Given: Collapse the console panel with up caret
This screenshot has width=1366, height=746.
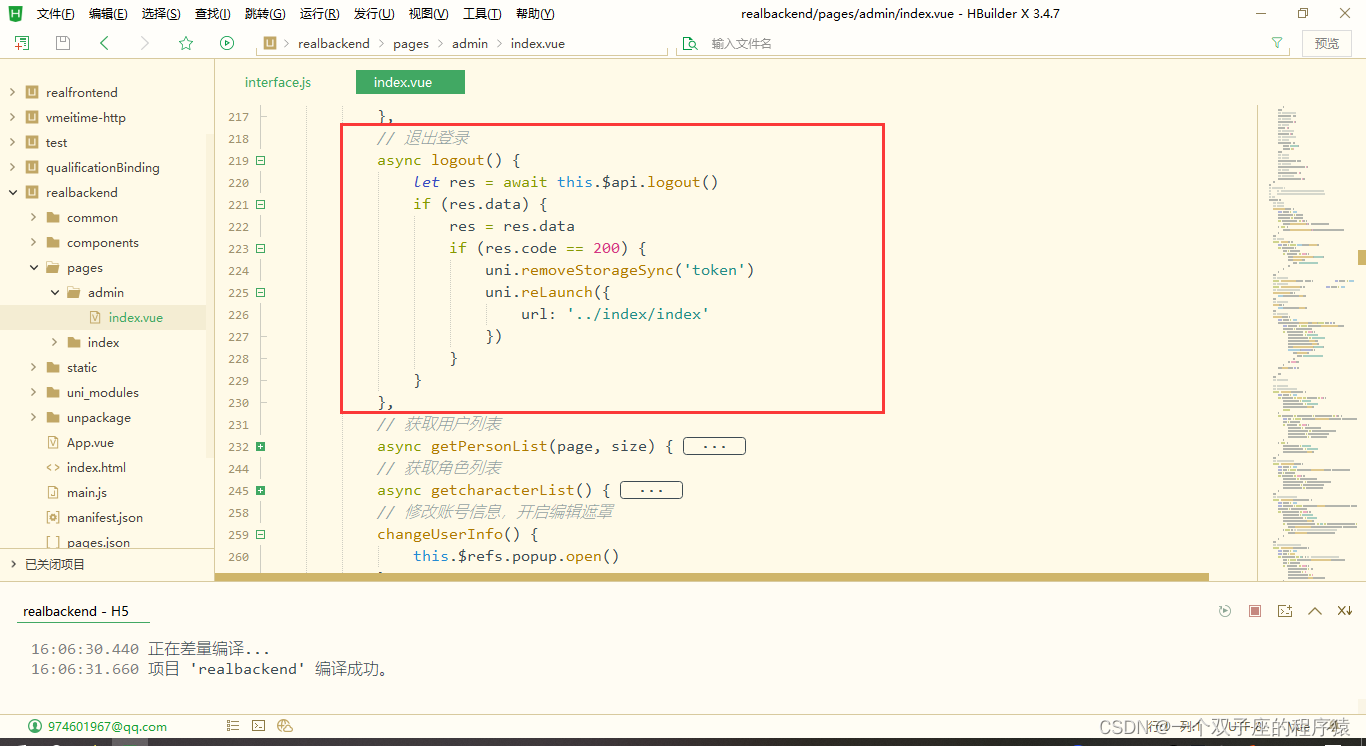Looking at the screenshot, I should click(x=1315, y=611).
